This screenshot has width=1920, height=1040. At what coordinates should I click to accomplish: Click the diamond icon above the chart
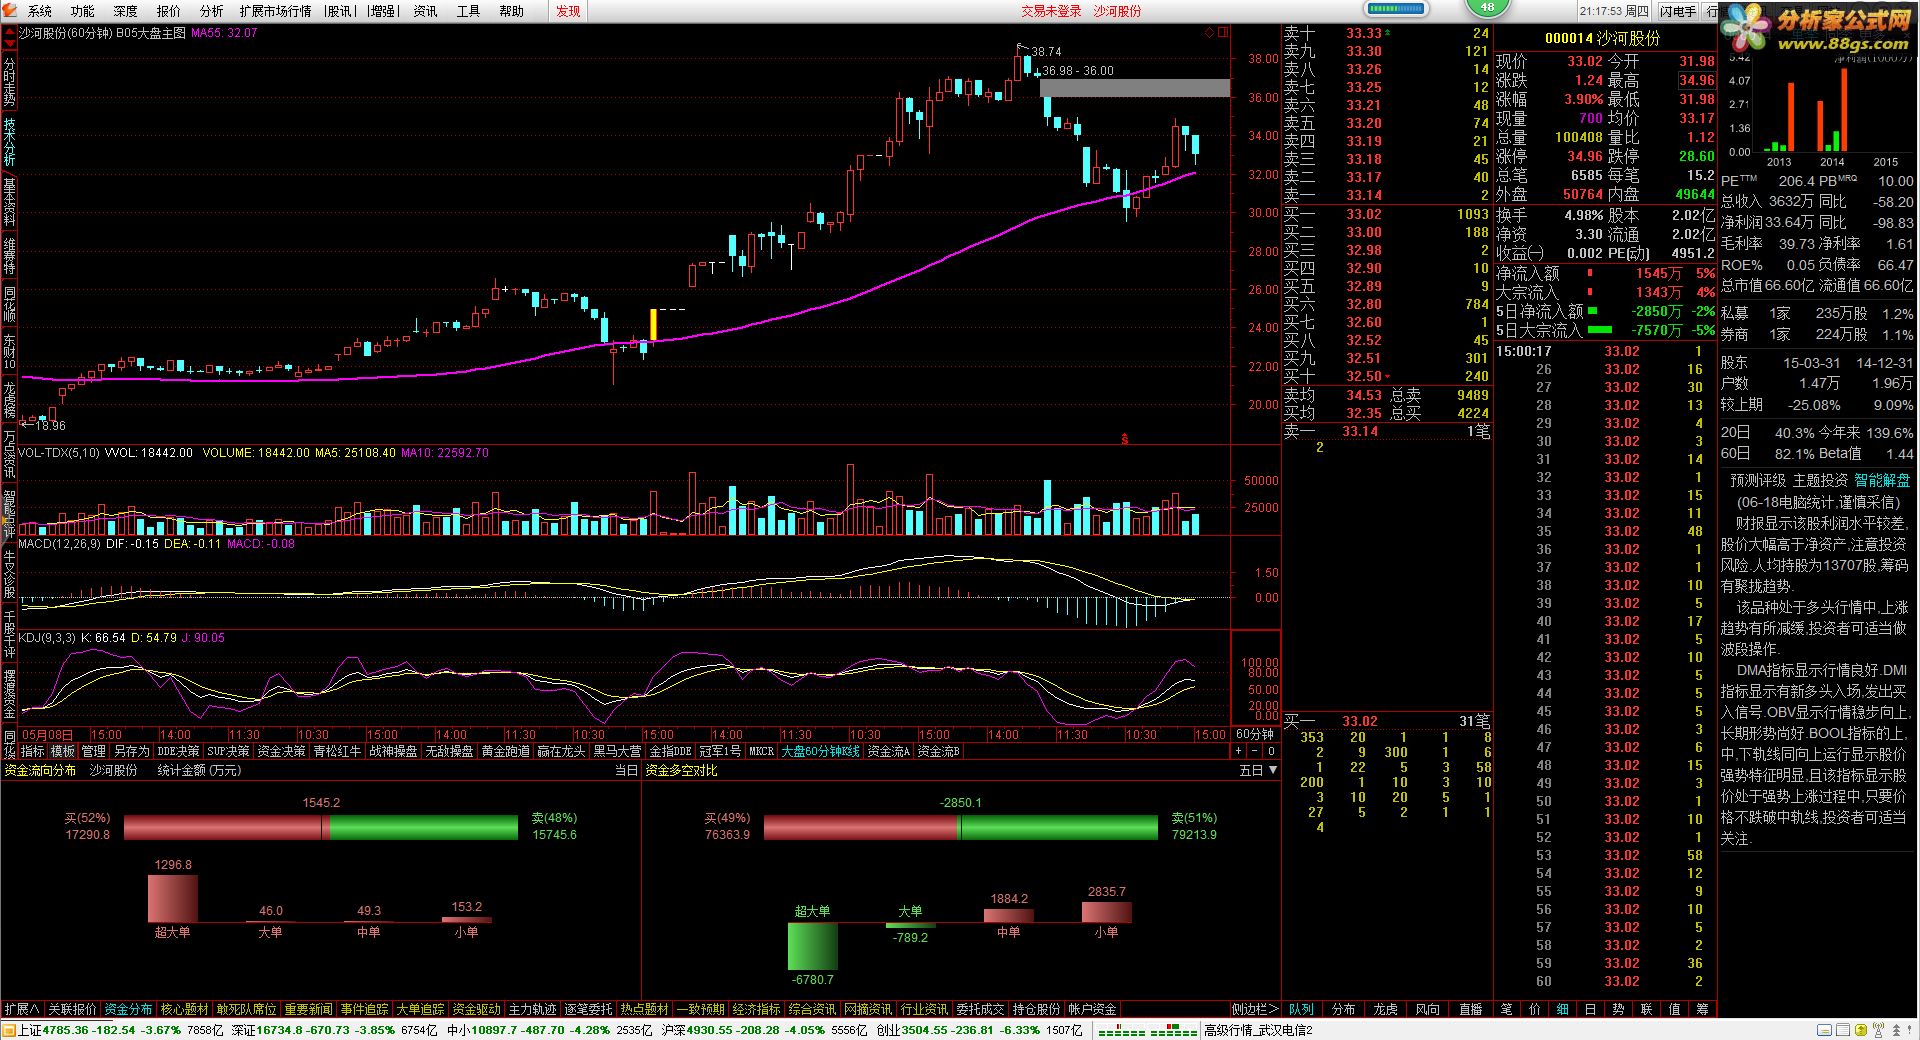click(1209, 33)
